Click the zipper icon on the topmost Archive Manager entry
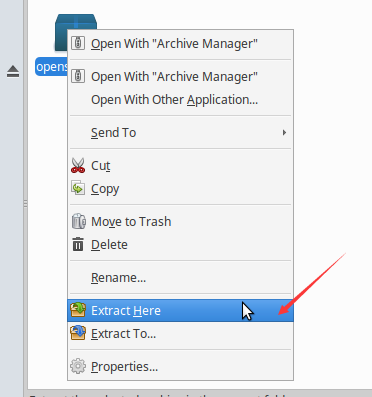 pos(78,43)
